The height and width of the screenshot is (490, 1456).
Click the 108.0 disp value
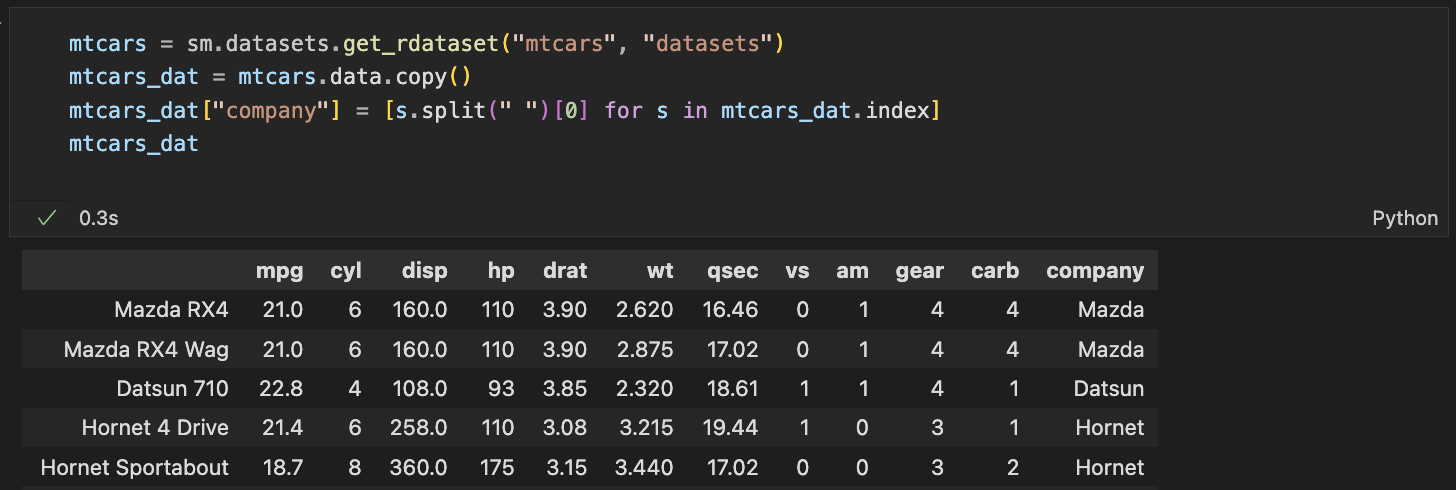point(418,389)
